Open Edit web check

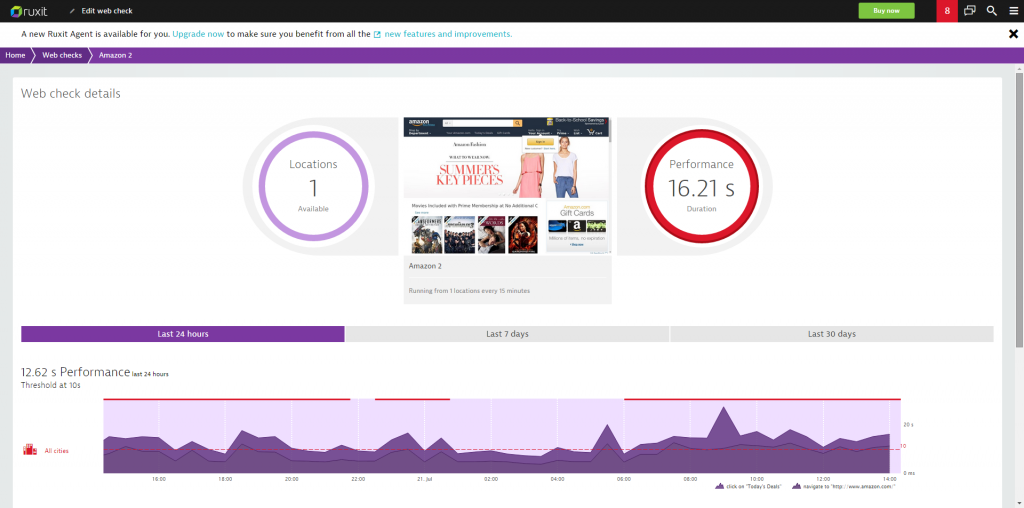pos(107,11)
